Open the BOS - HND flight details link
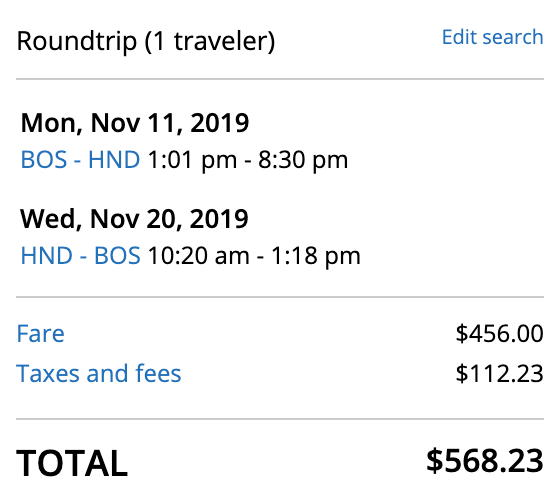 pos(80,159)
